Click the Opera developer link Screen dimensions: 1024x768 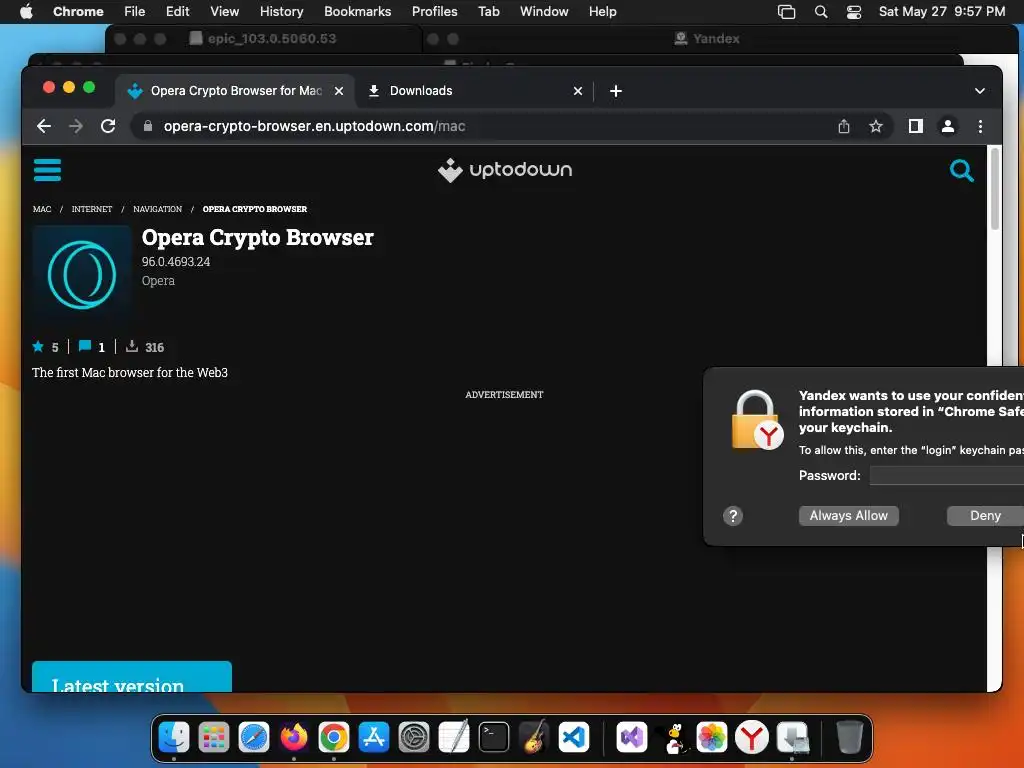(158, 281)
